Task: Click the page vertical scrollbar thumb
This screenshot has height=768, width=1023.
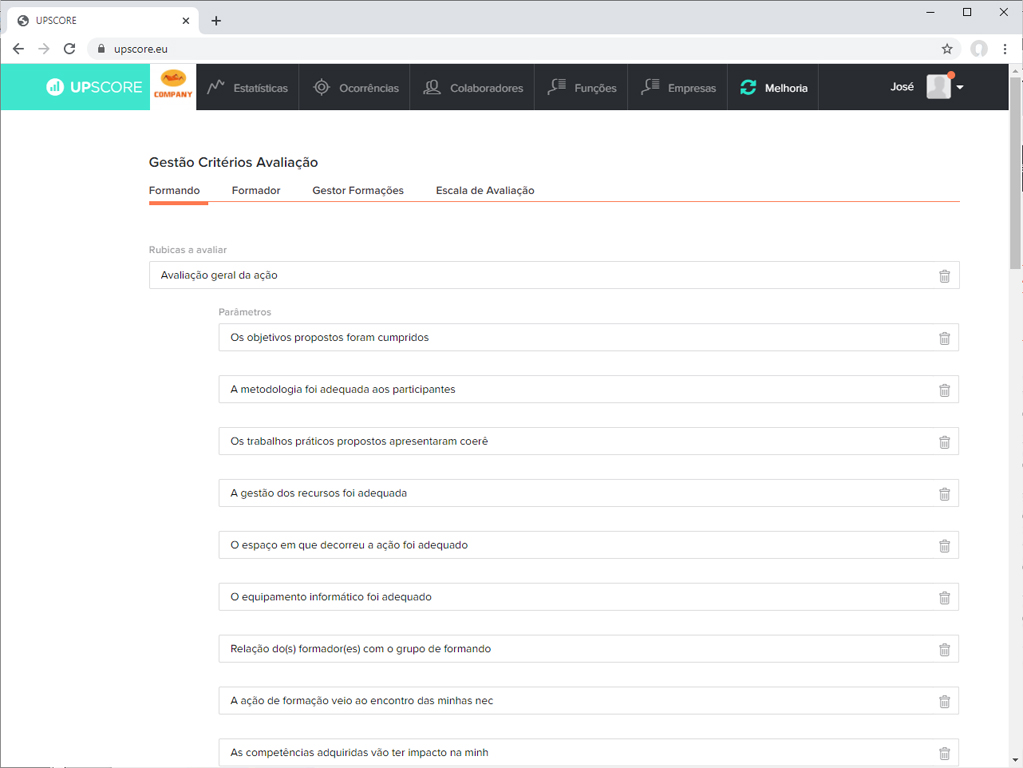Action: (1015, 173)
